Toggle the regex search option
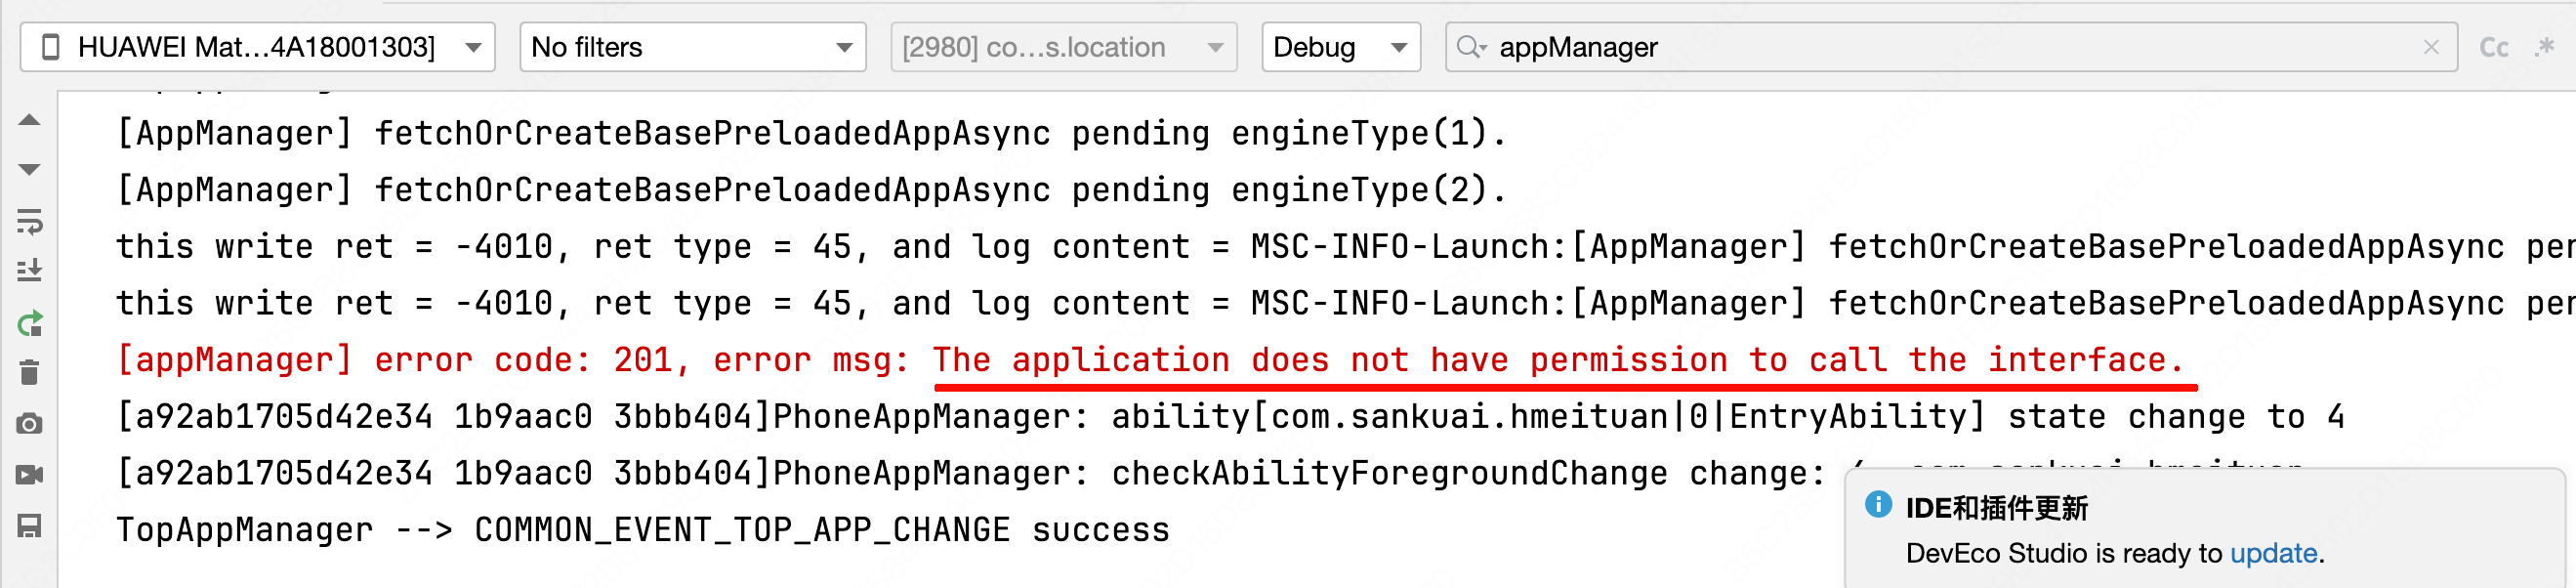The width and height of the screenshot is (2576, 588). click(2545, 47)
